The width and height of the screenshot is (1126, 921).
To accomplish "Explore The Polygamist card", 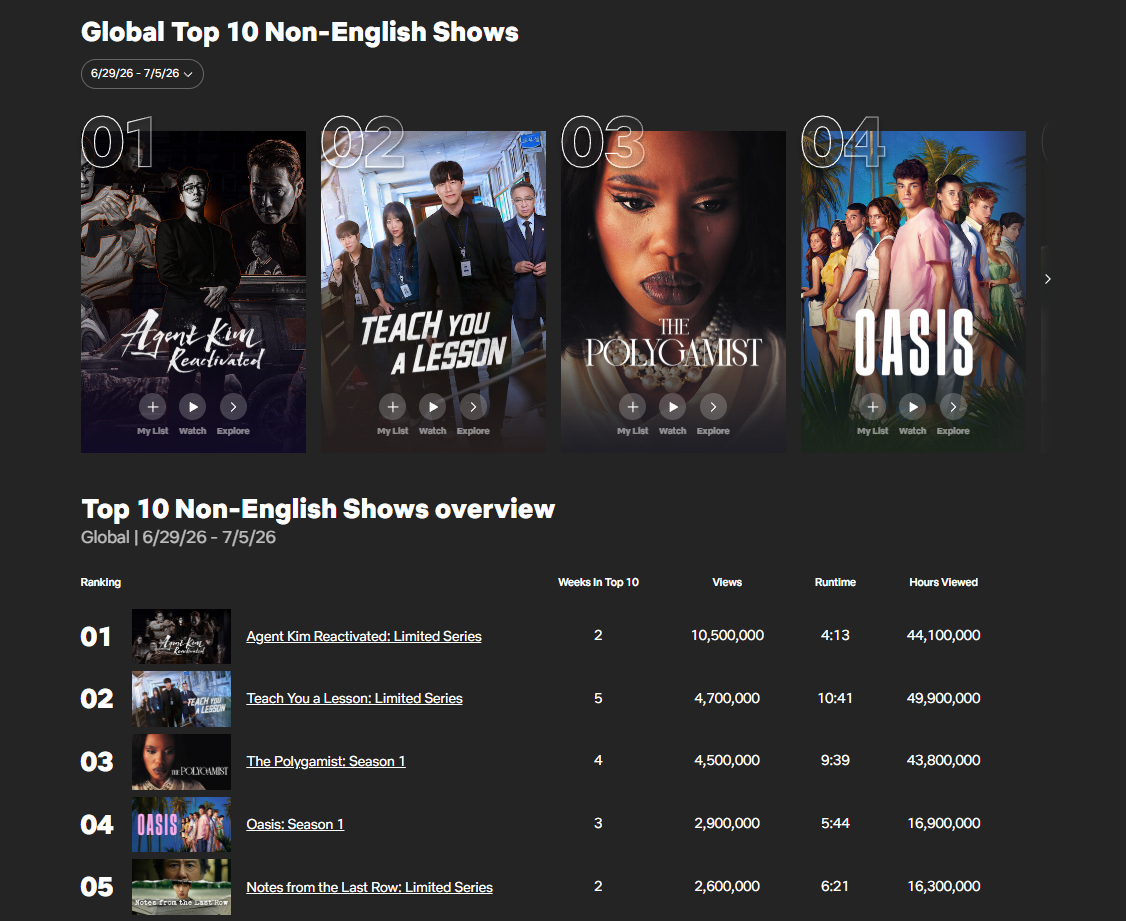I will point(713,407).
